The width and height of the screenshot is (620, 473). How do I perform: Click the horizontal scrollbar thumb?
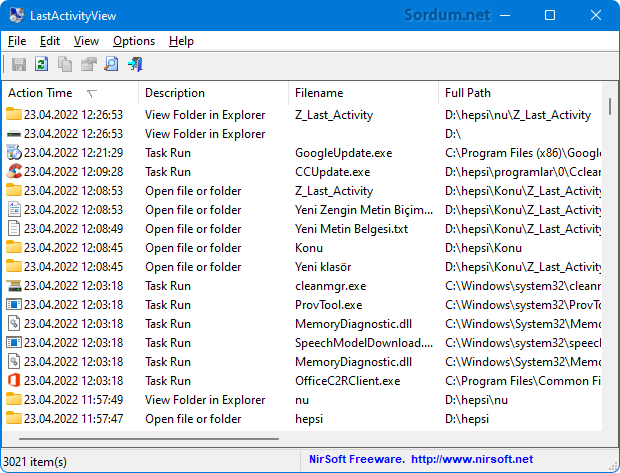point(149,439)
